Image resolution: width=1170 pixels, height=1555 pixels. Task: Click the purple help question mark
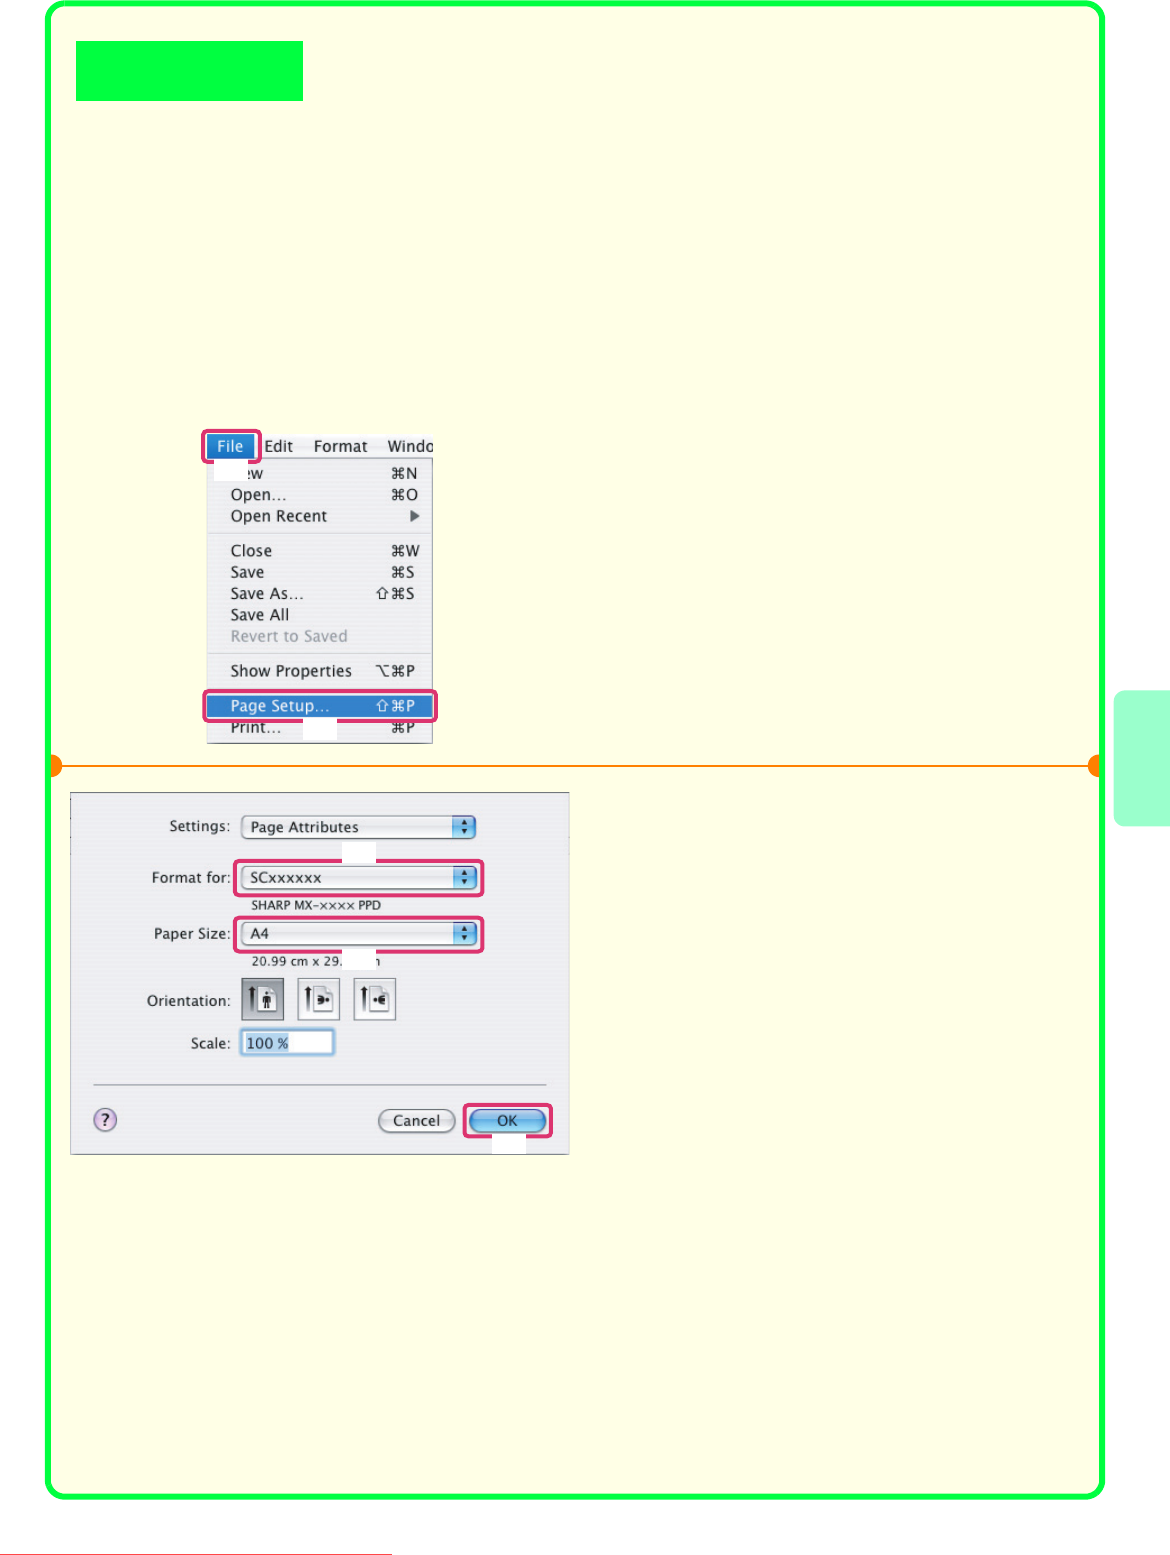pyautogui.click(x=105, y=1120)
